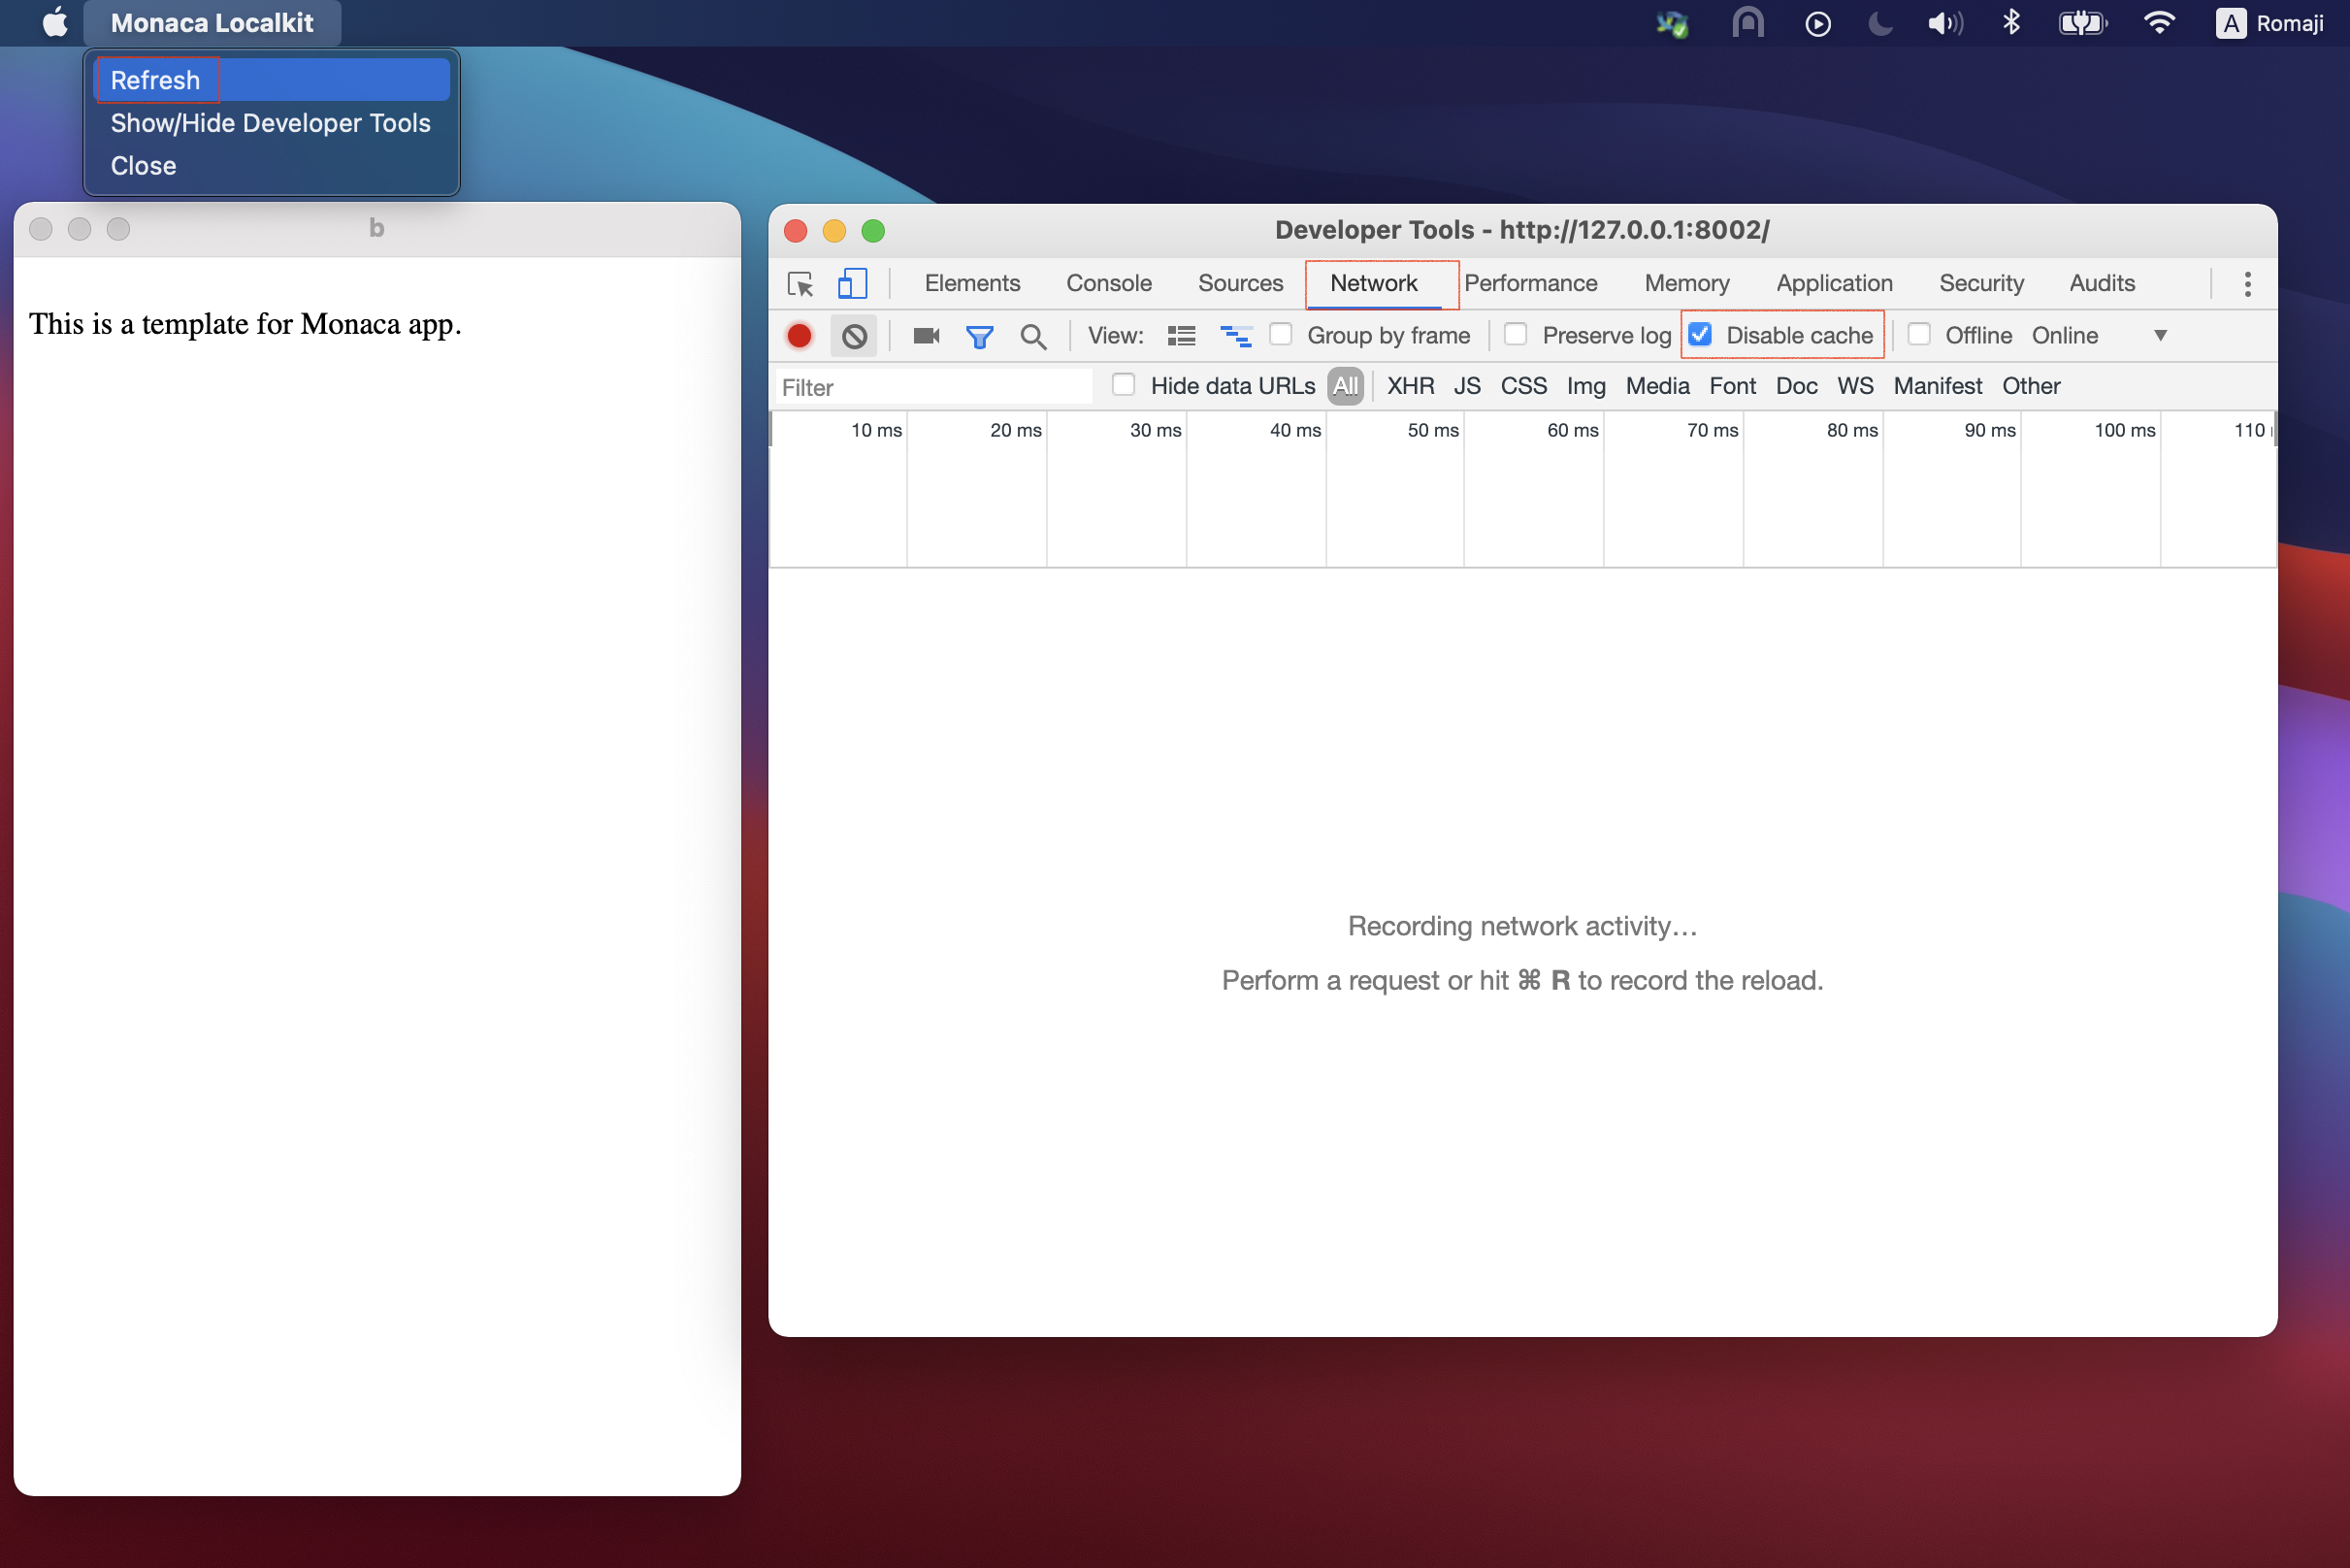Filter requests by XHR type
Viewport: 2350px width, 1568px height.
[x=1410, y=386]
